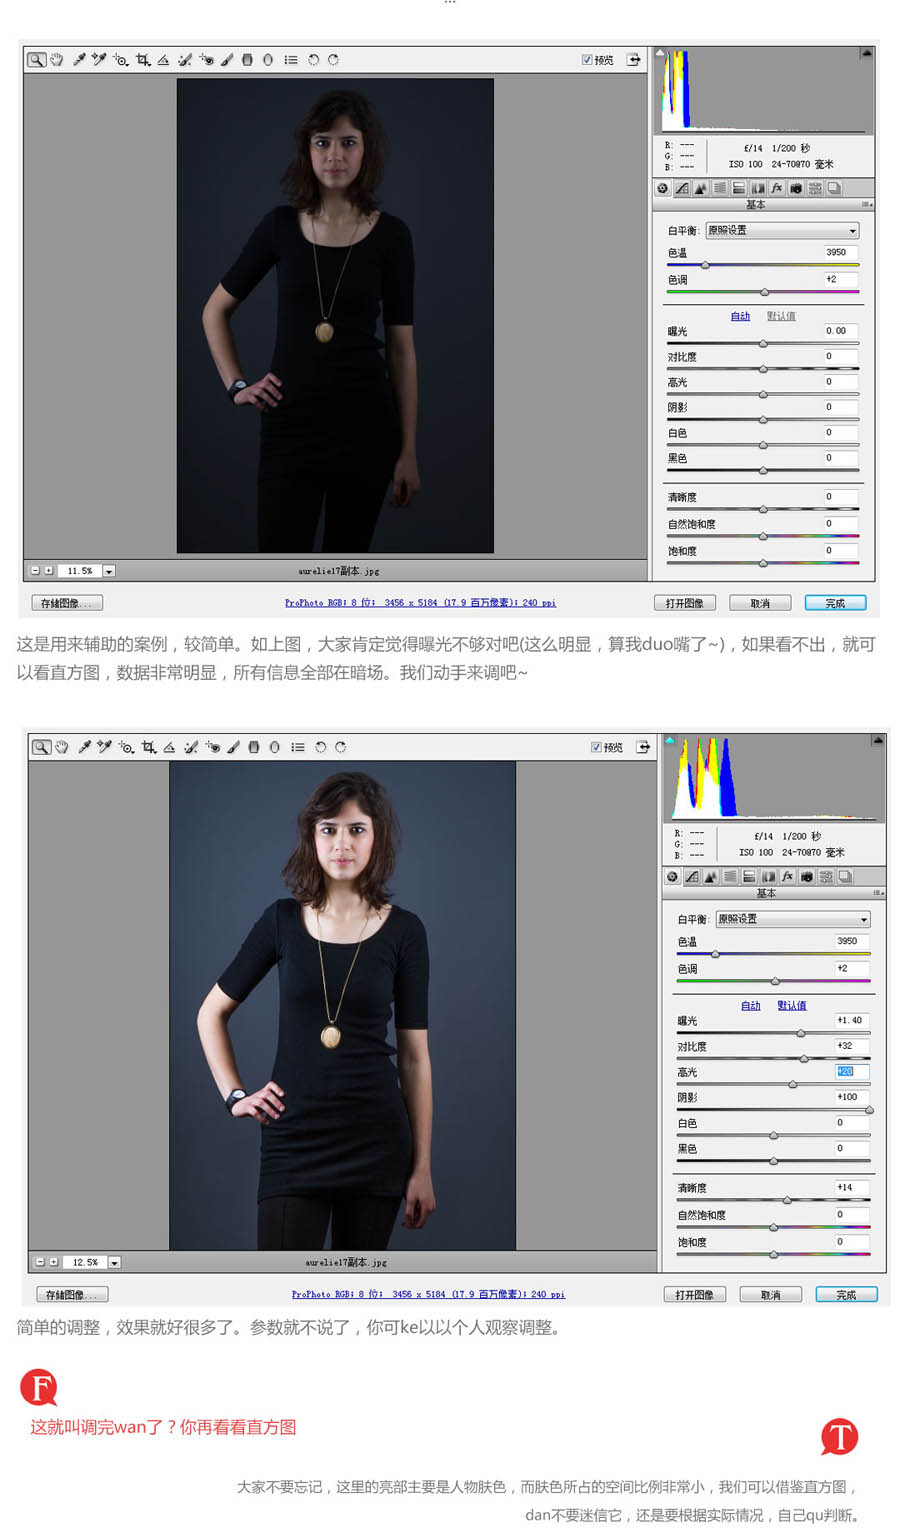The height and width of the screenshot is (1538, 900).
Task: Select Adjustment Brush in lower window toolbar
Action: click(x=233, y=747)
